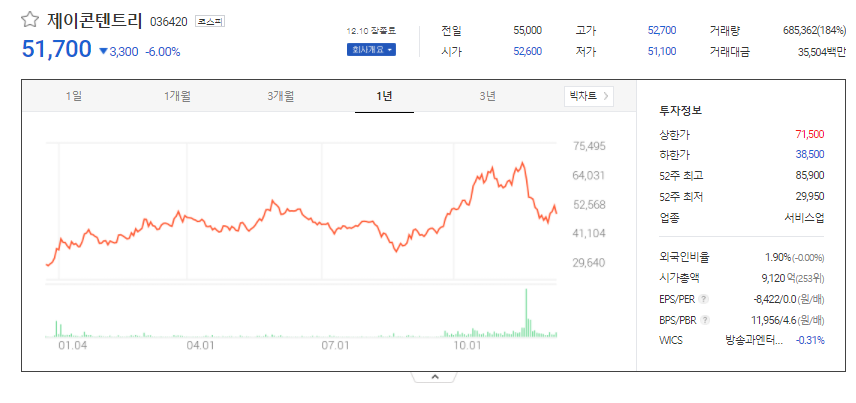Click the 52주 최고 value 85,900

pos(810,175)
